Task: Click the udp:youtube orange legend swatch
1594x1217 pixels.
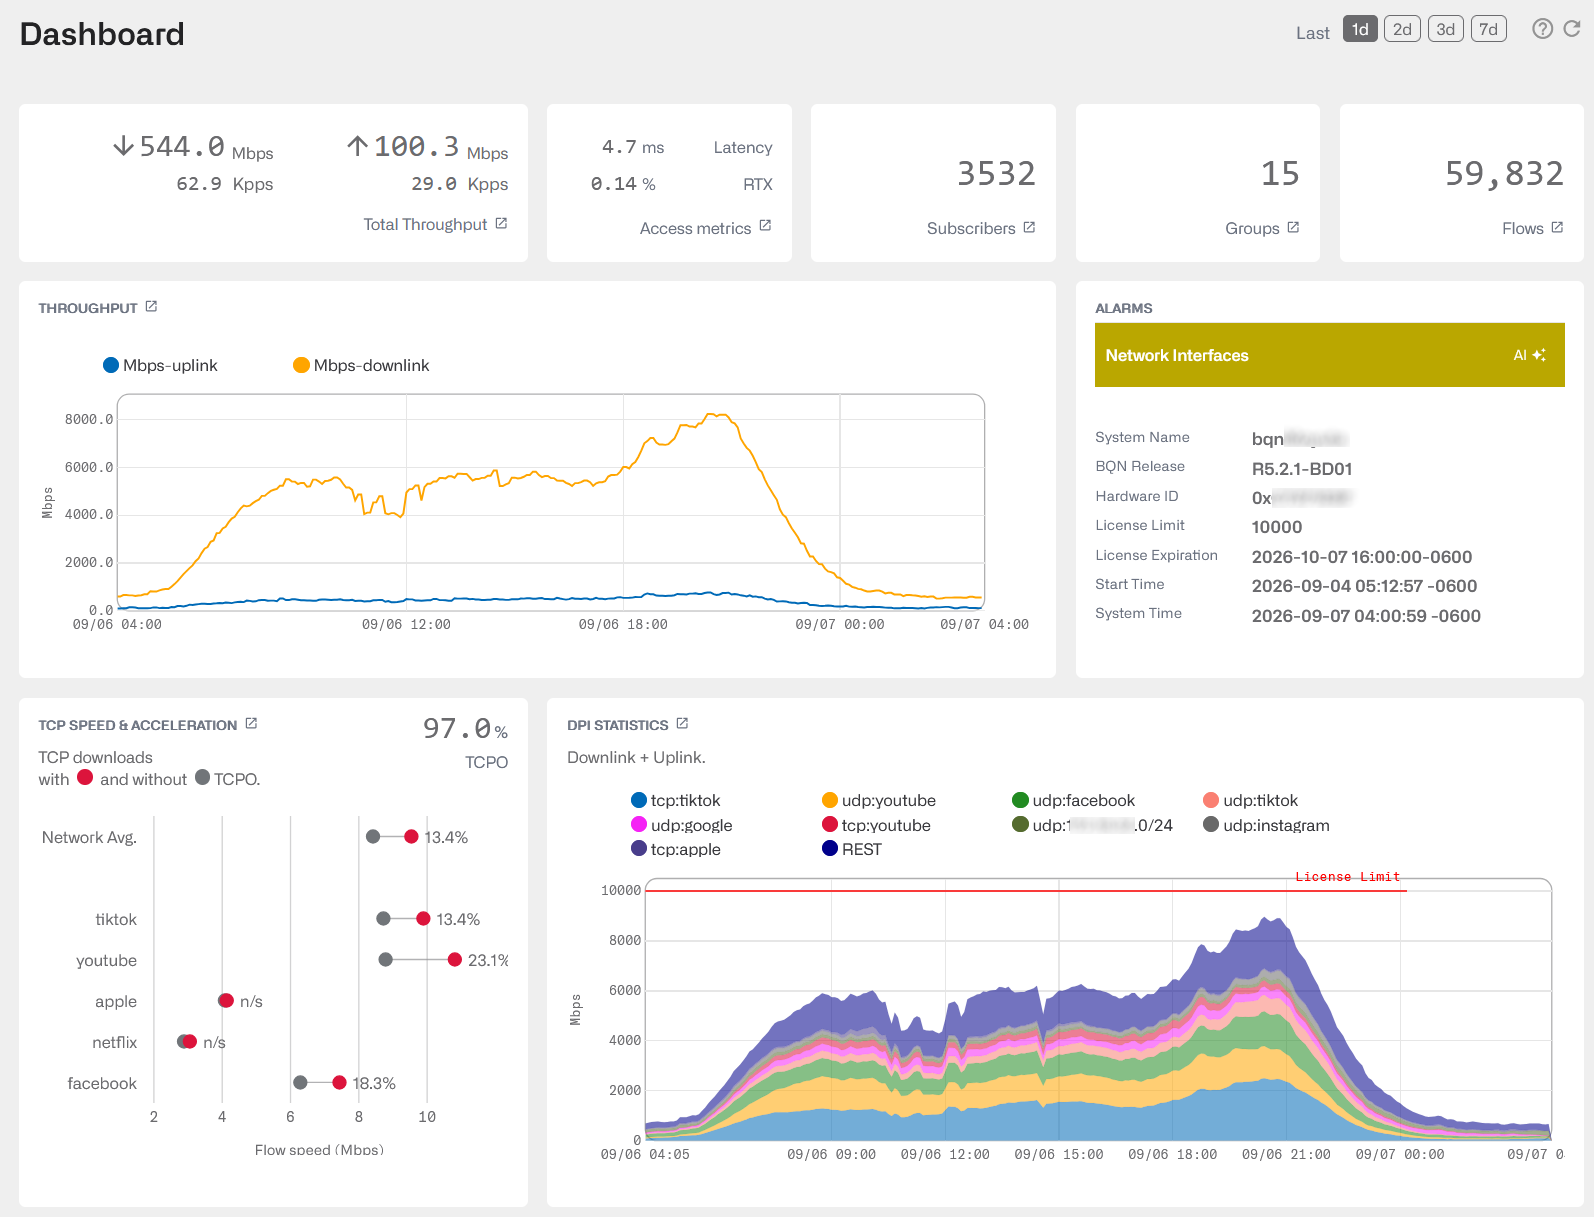Action: (830, 800)
